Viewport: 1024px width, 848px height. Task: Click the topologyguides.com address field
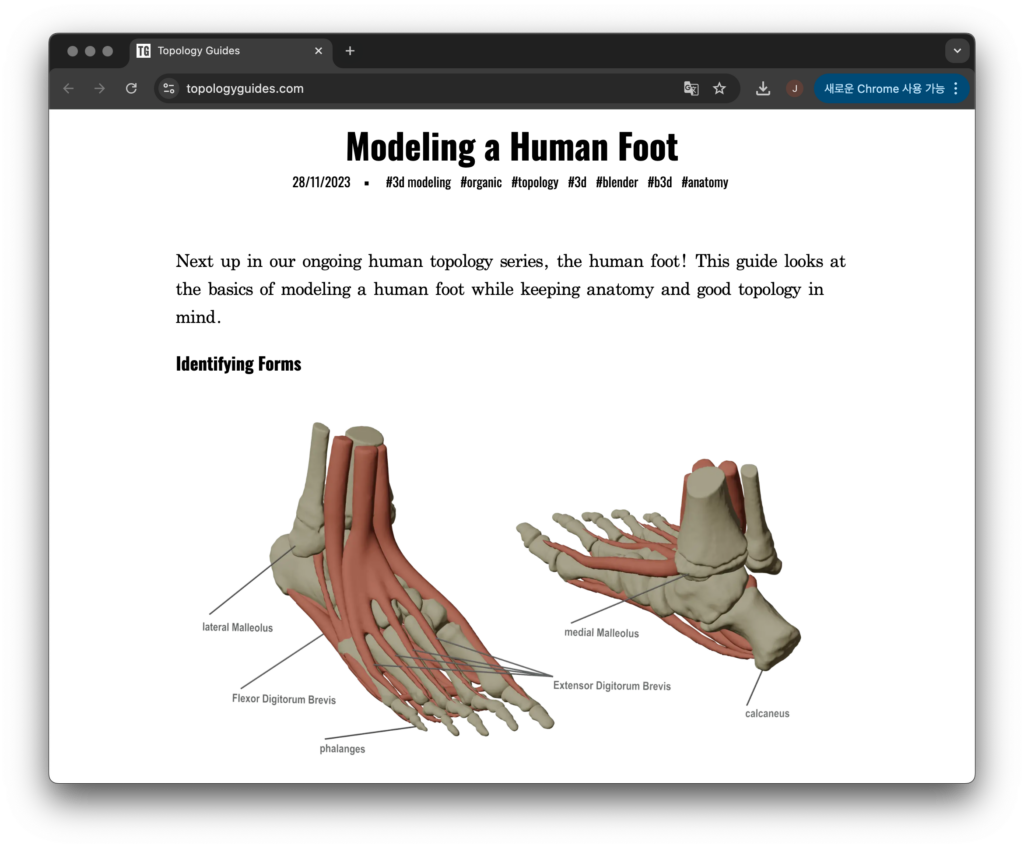[400, 89]
